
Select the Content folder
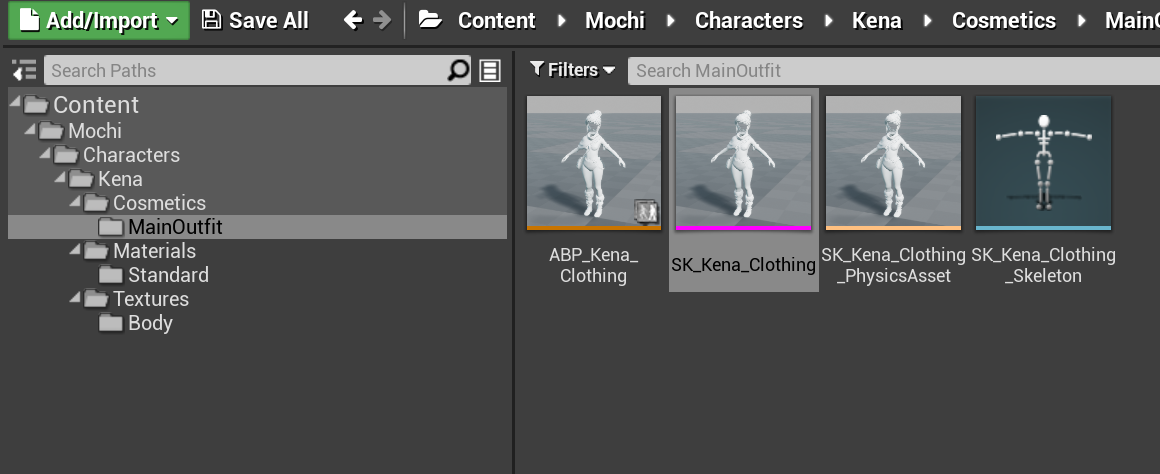81,105
